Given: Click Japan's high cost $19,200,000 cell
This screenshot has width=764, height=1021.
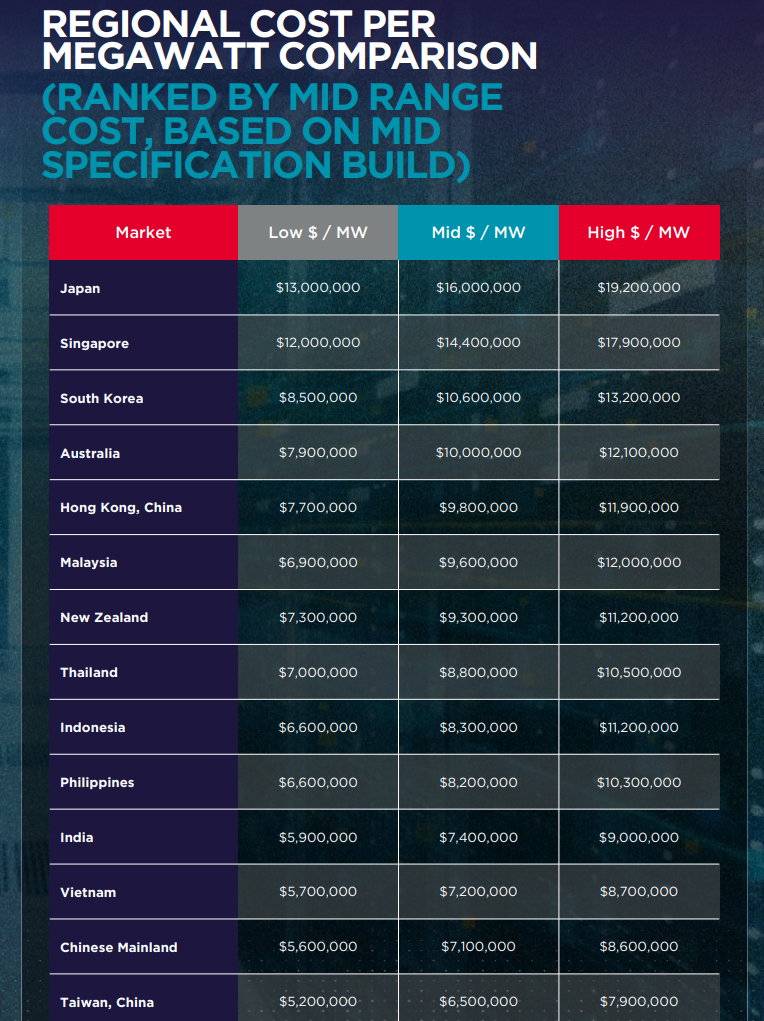Looking at the screenshot, I should [638, 287].
